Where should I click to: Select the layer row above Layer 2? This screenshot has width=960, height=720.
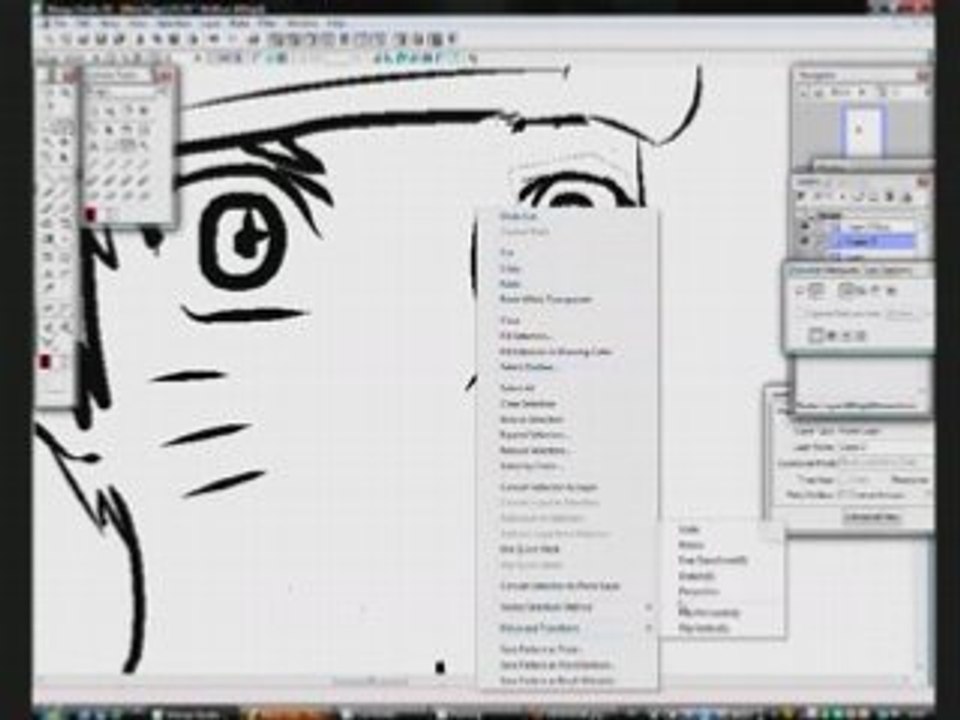pyautogui.click(x=872, y=227)
